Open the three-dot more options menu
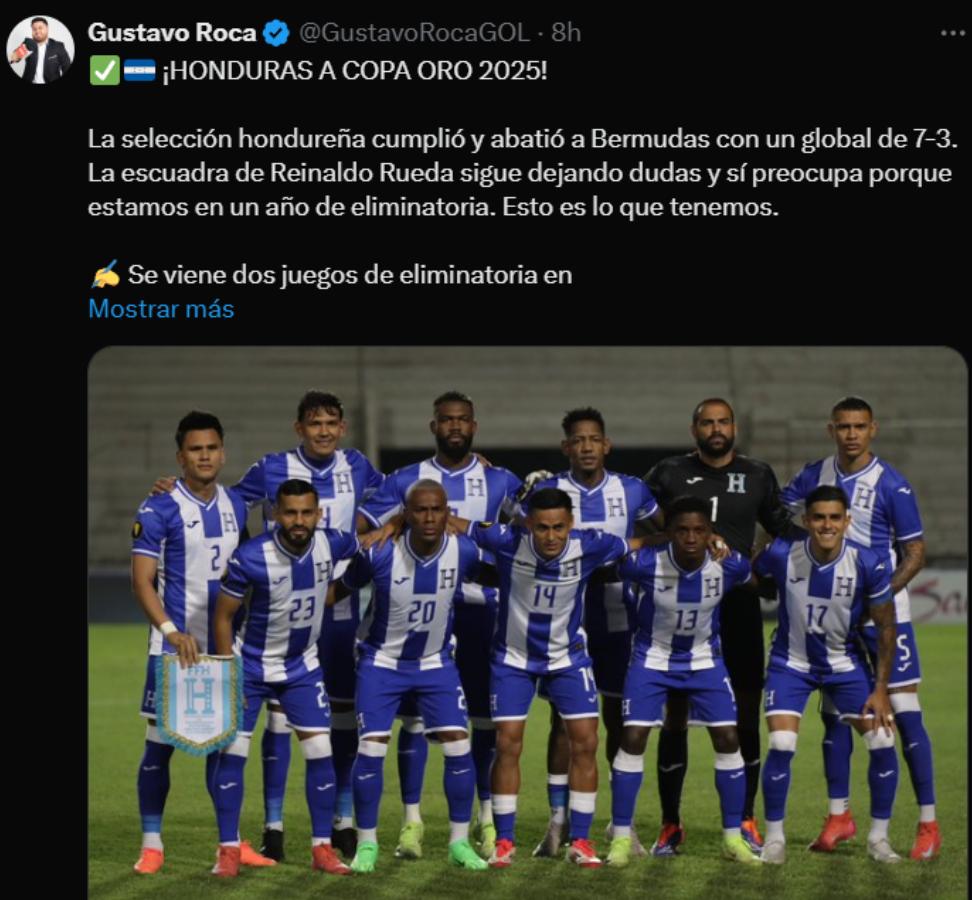Viewport: 972px width, 900px height. click(953, 33)
